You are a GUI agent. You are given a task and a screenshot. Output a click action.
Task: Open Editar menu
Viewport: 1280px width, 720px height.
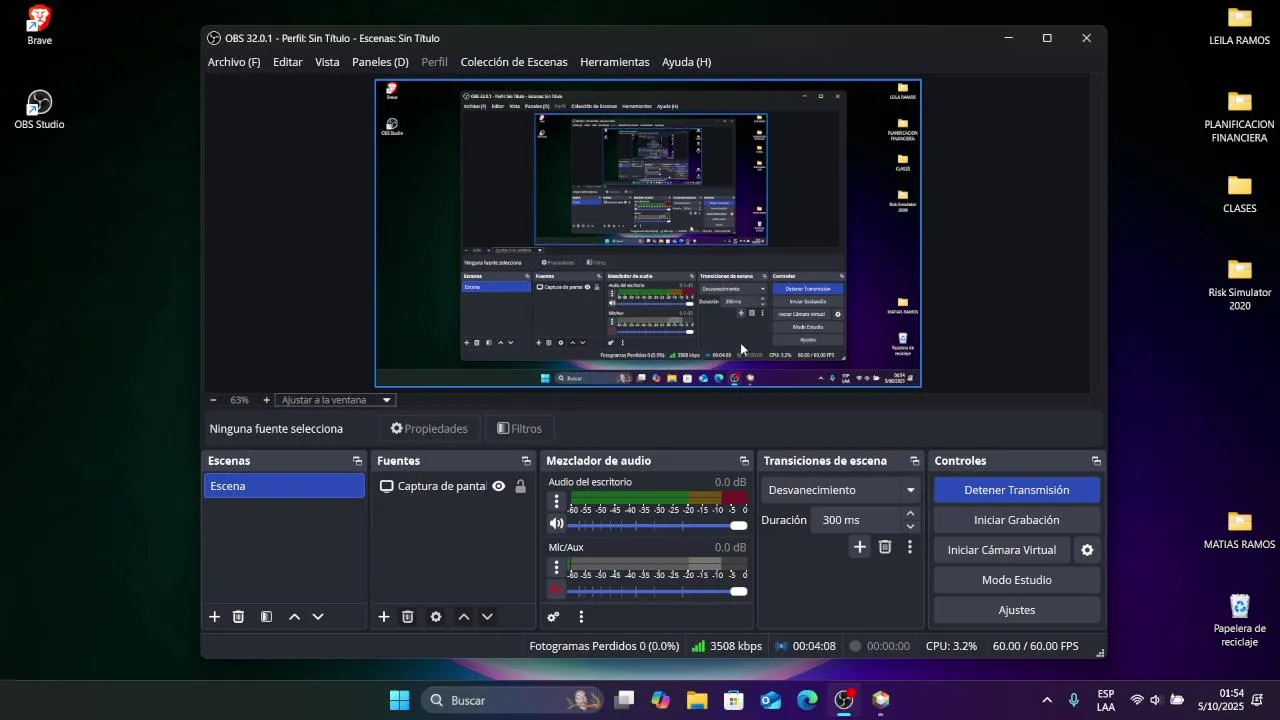coord(288,62)
